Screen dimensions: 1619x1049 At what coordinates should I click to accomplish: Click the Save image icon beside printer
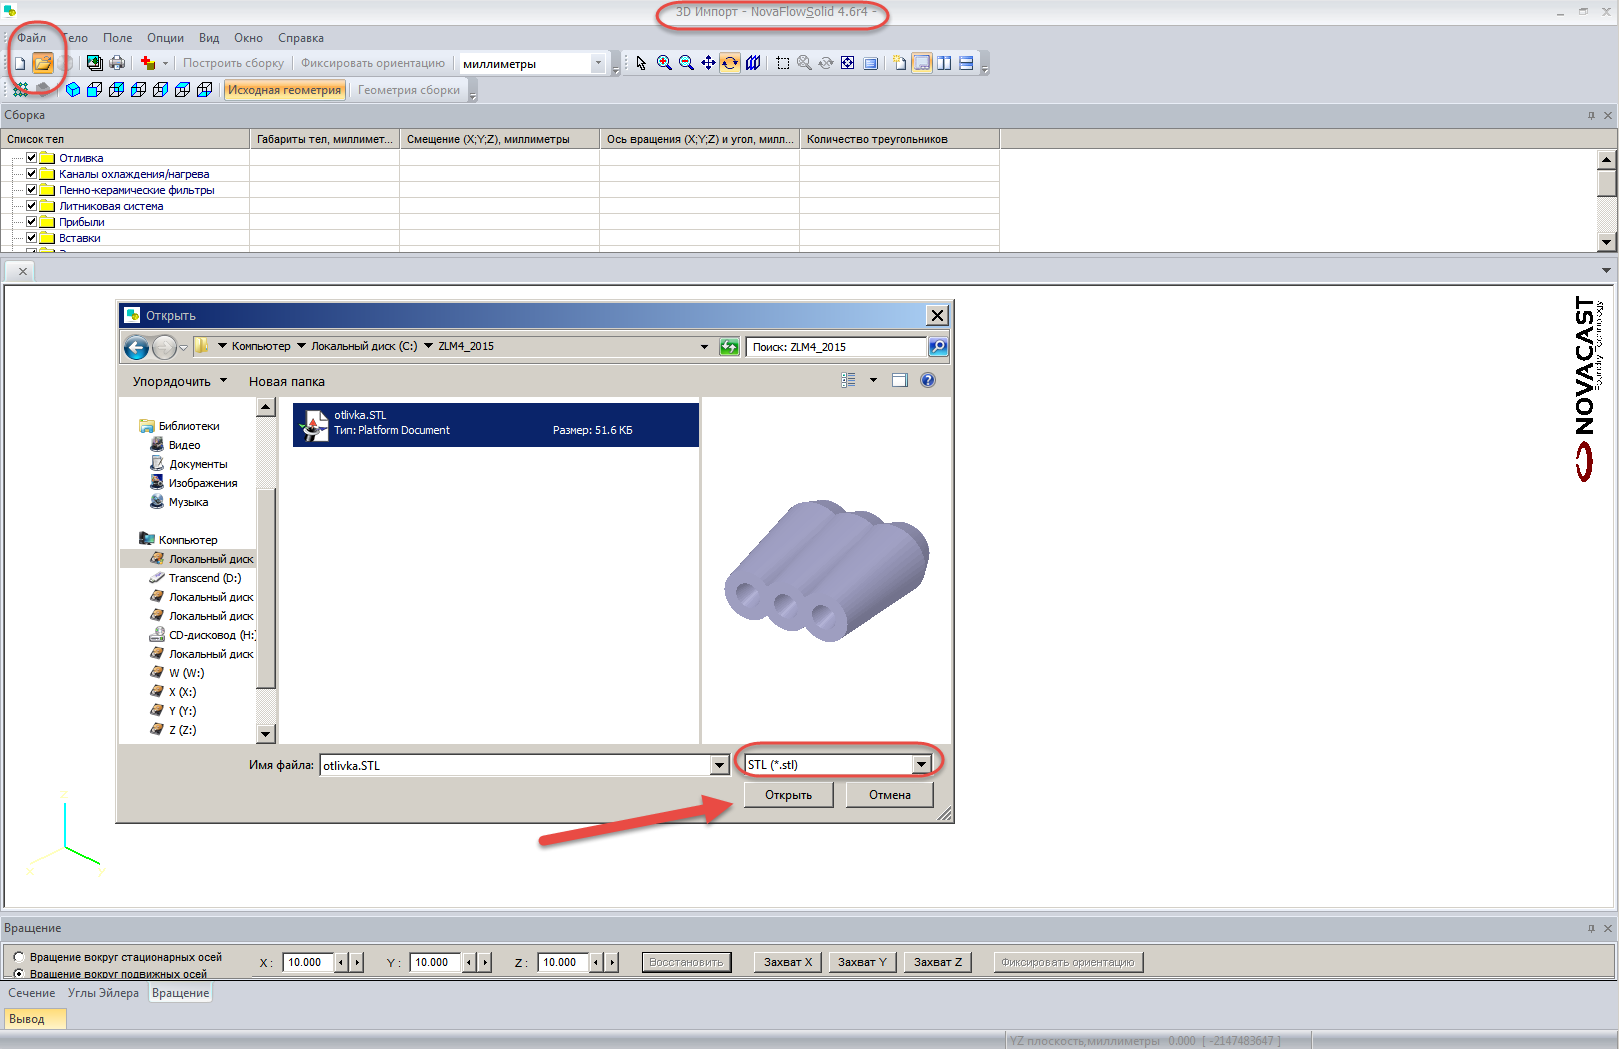tap(94, 63)
